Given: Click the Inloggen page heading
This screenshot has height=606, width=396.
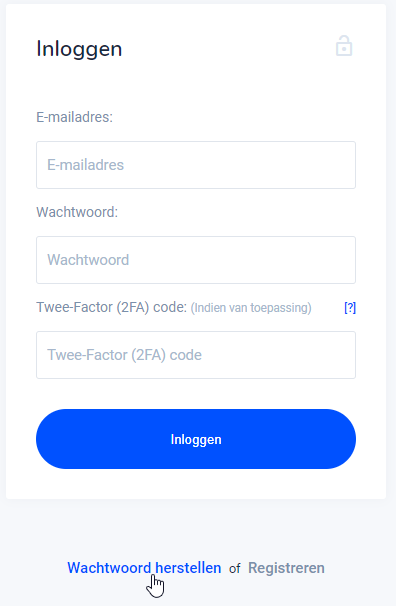Looking at the screenshot, I should [79, 49].
